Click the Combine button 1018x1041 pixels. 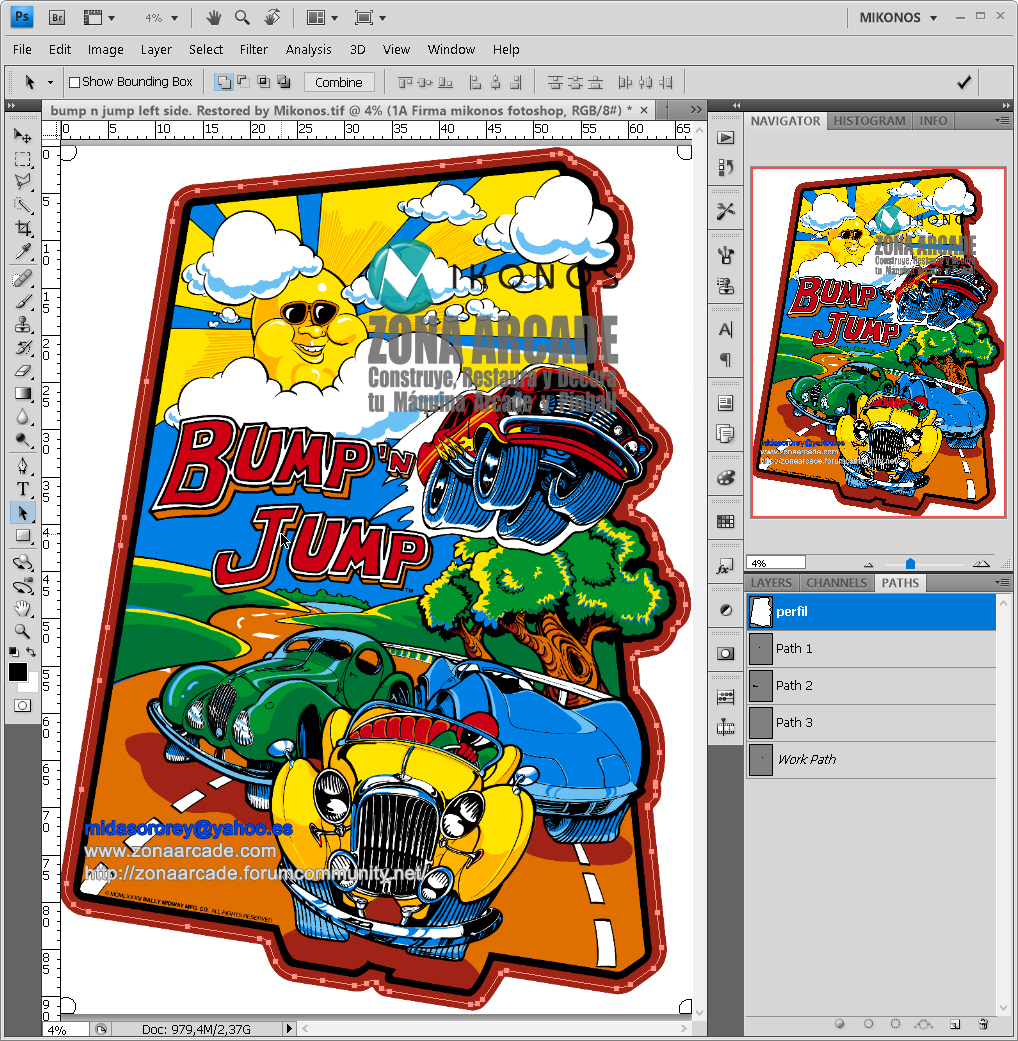[340, 81]
